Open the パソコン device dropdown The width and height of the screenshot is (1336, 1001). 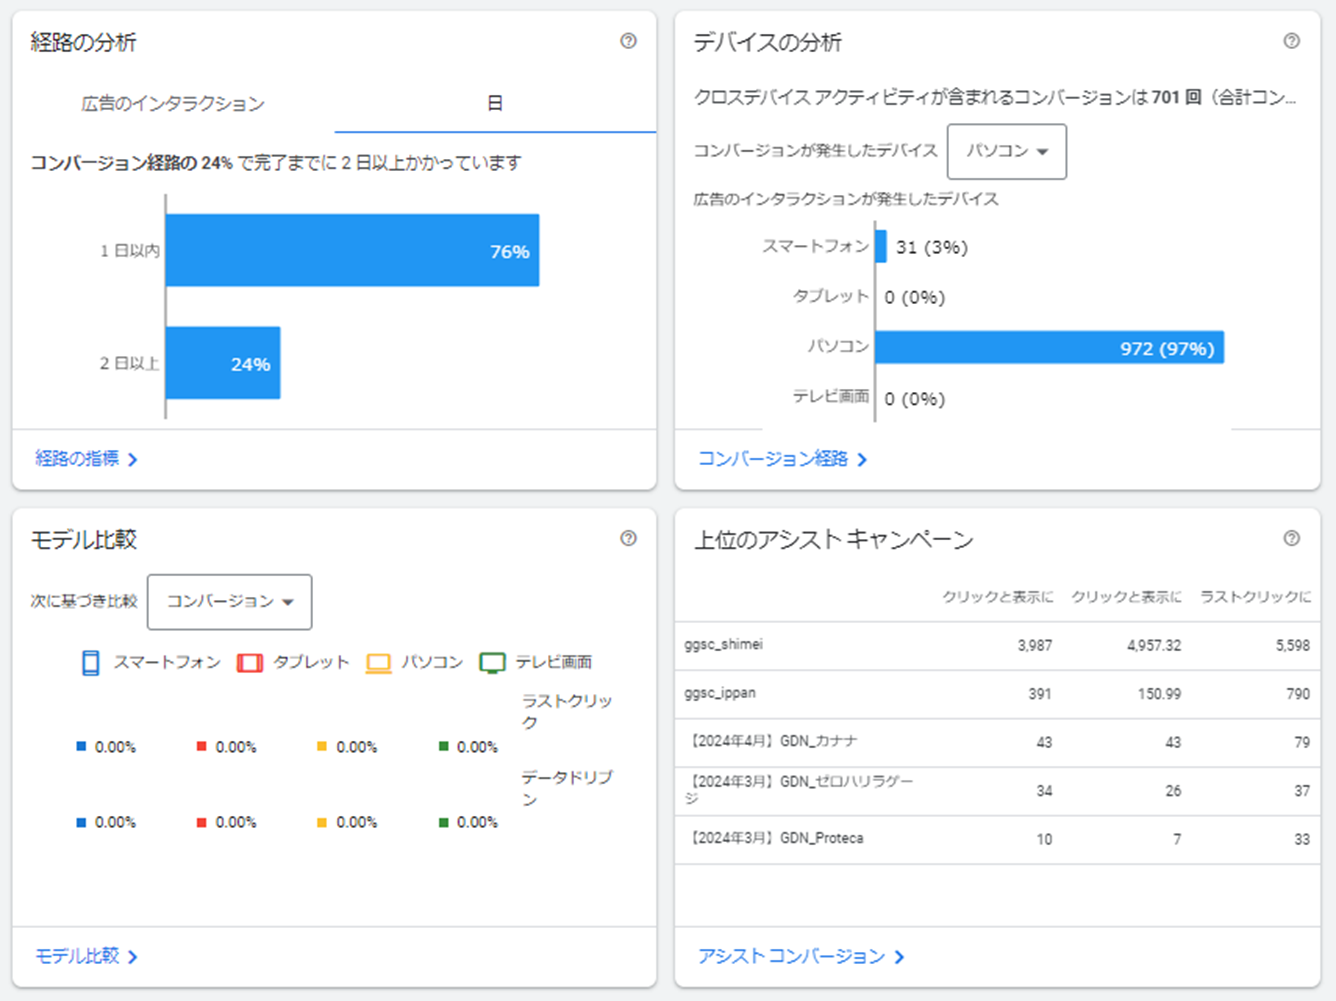click(x=1007, y=152)
